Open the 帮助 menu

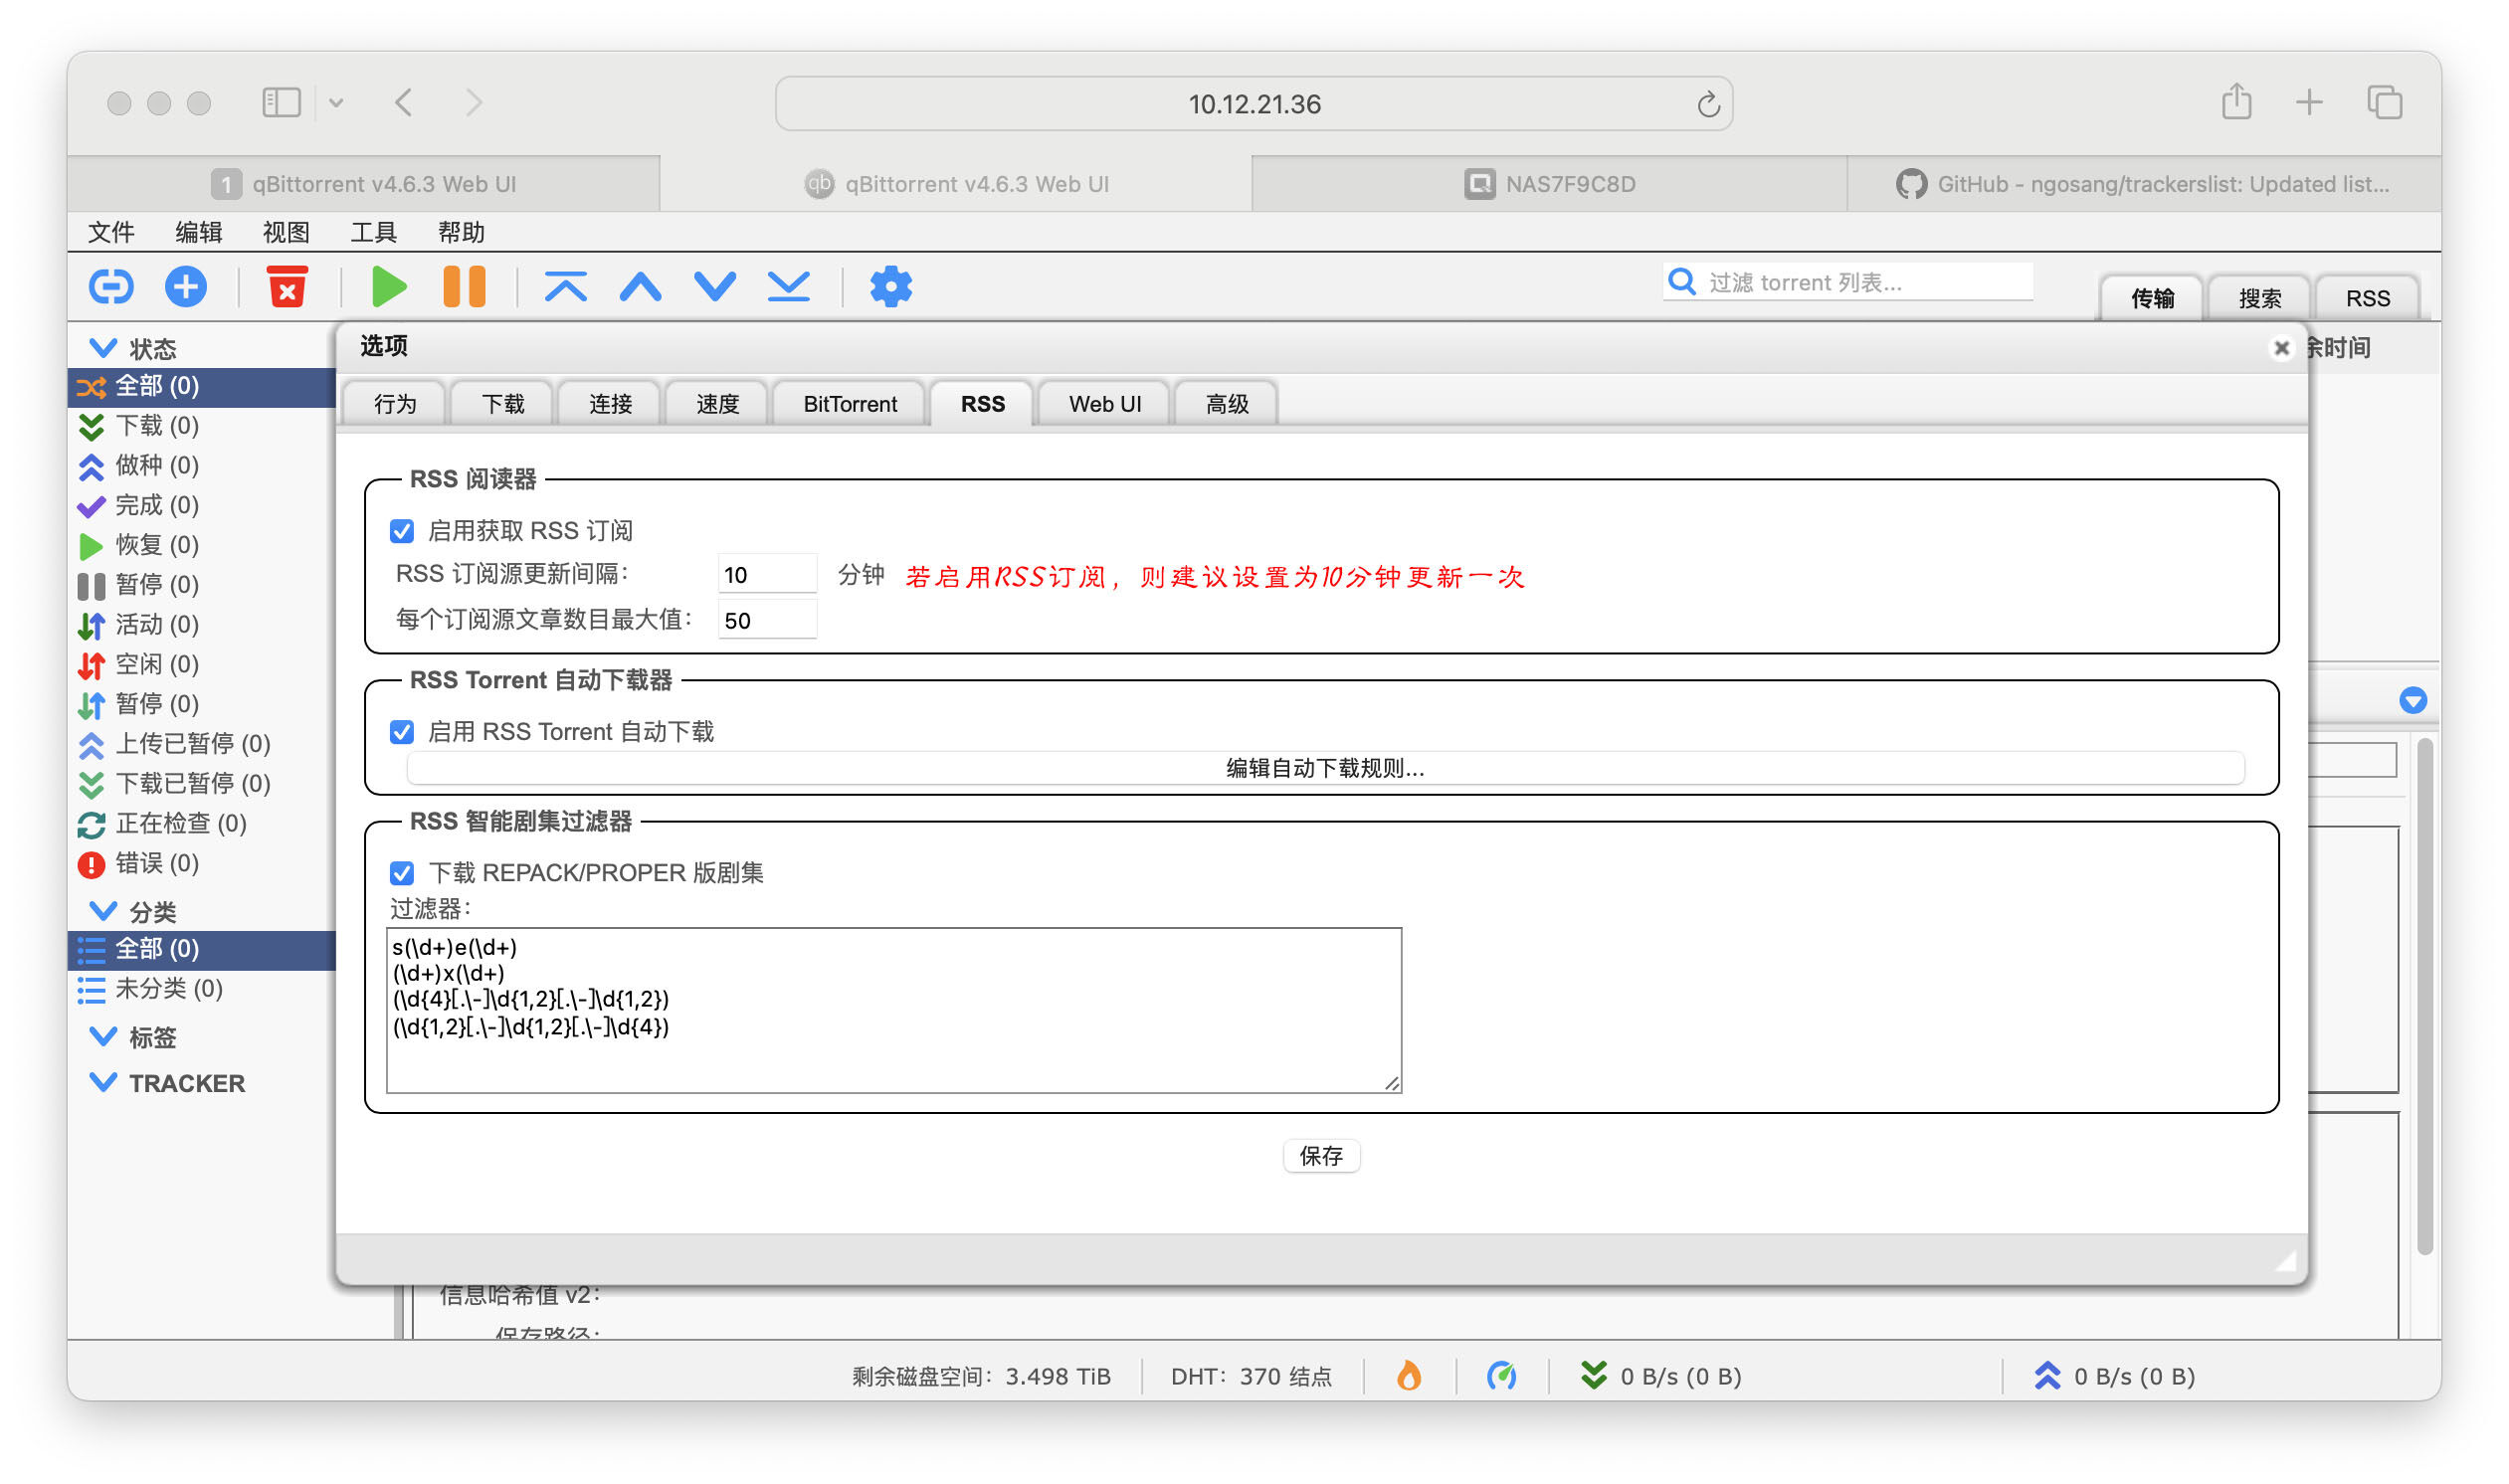pyautogui.click(x=461, y=232)
